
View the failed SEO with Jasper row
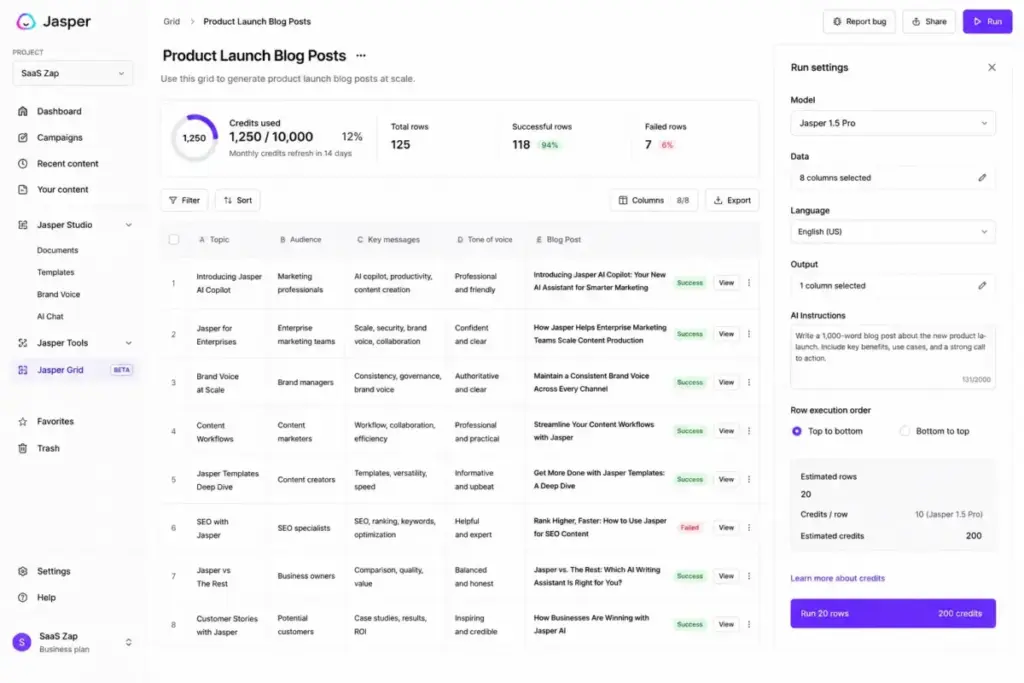coord(726,528)
